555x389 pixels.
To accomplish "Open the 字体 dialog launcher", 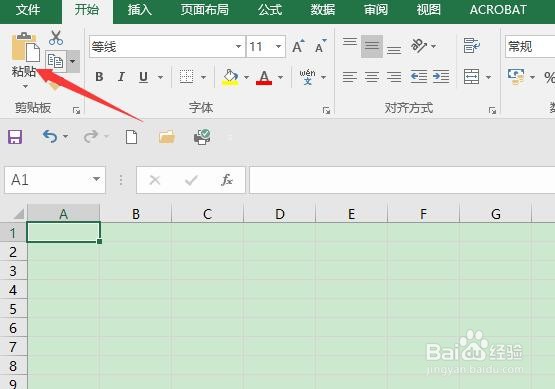I will [326, 111].
